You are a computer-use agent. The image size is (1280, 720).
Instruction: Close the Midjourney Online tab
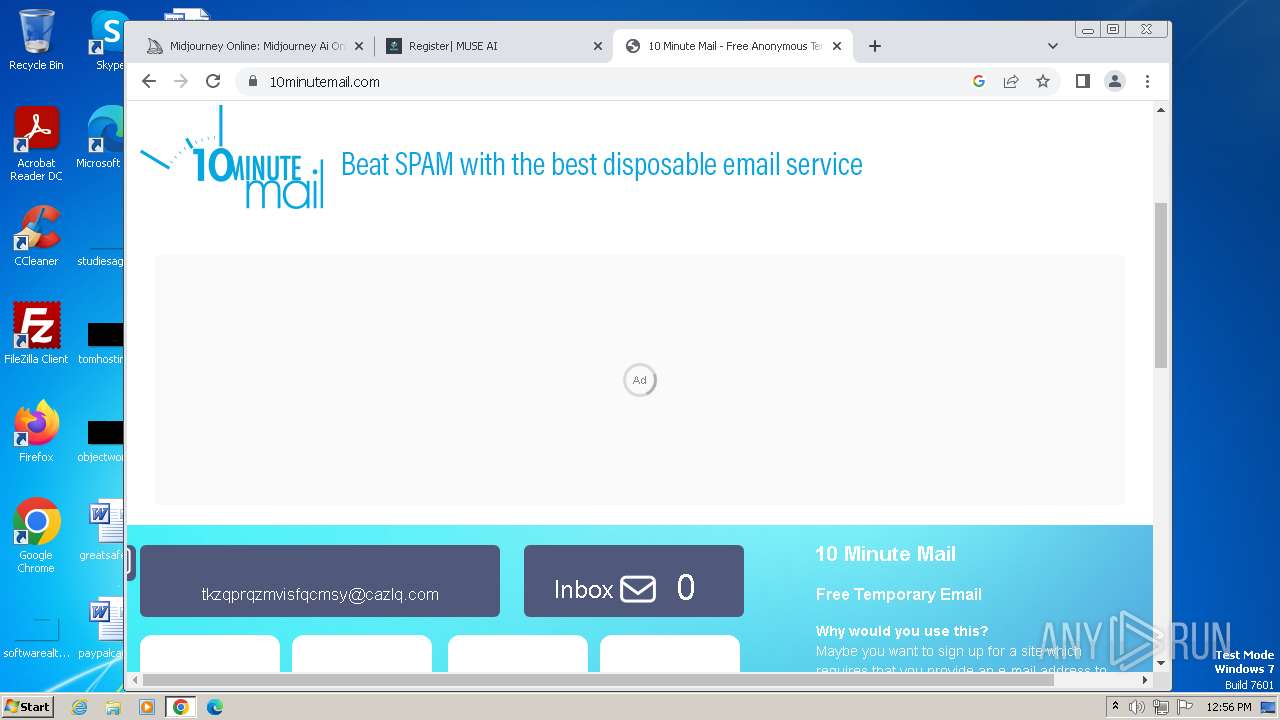(x=358, y=46)
